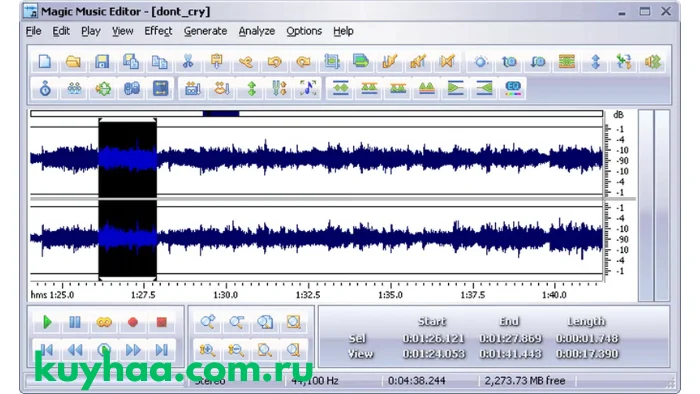Viewport: 700px width, 394px height.
Task: Click the 0:04:38.244 duration in status bar
Action: click(x=417, y=381)
